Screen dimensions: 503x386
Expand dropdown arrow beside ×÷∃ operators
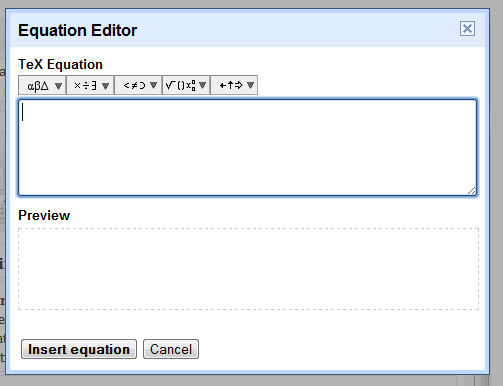point(106,86)
